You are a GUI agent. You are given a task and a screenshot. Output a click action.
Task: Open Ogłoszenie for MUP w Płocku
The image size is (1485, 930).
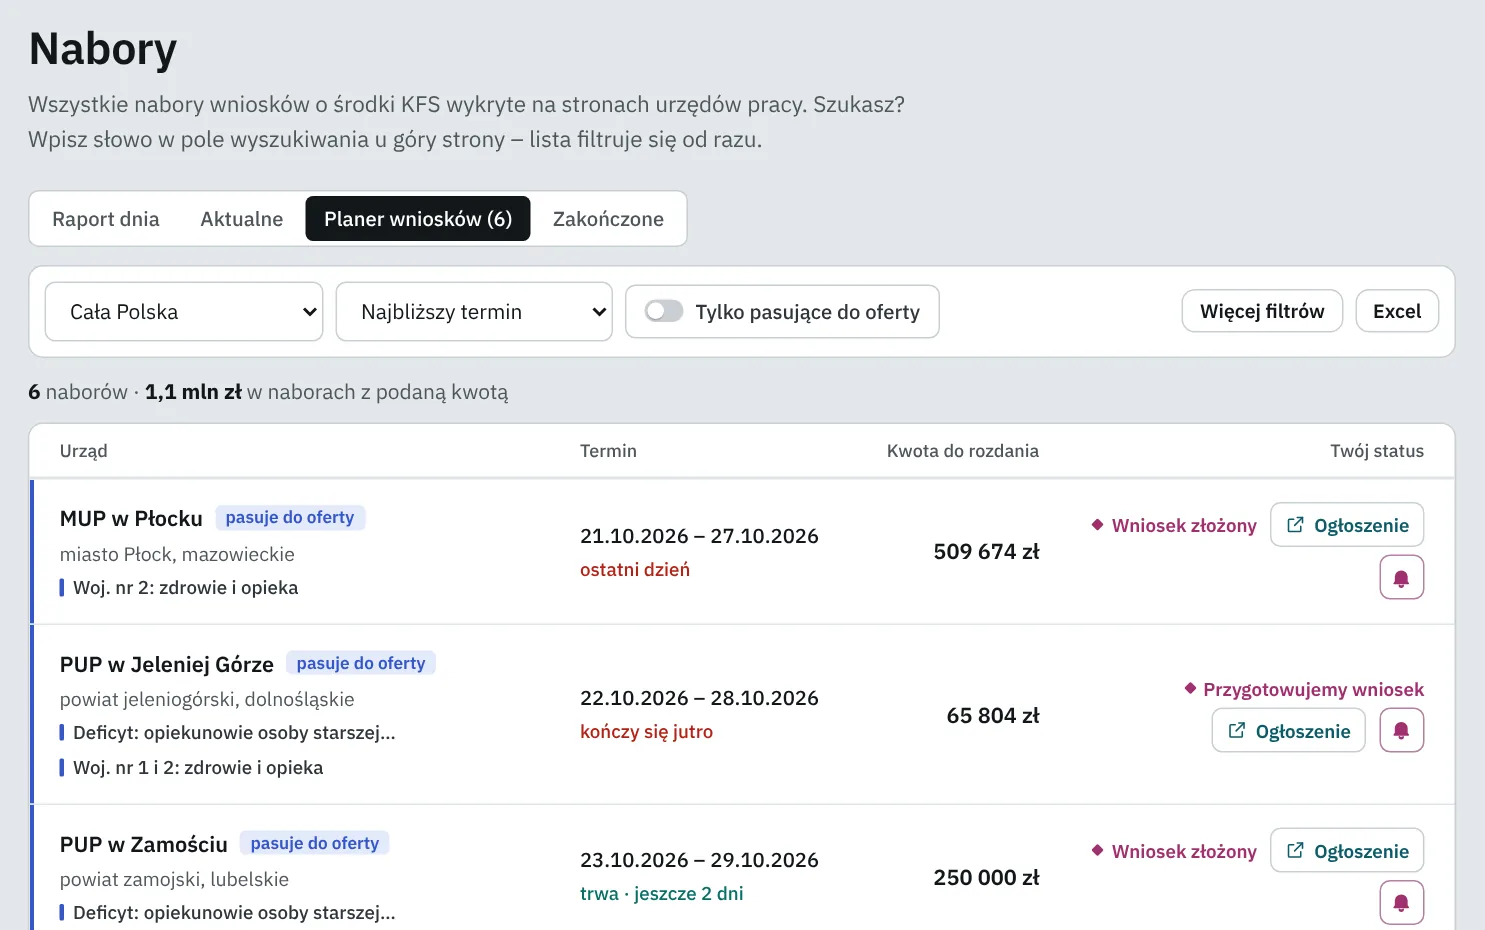[x=1347, y=525]
